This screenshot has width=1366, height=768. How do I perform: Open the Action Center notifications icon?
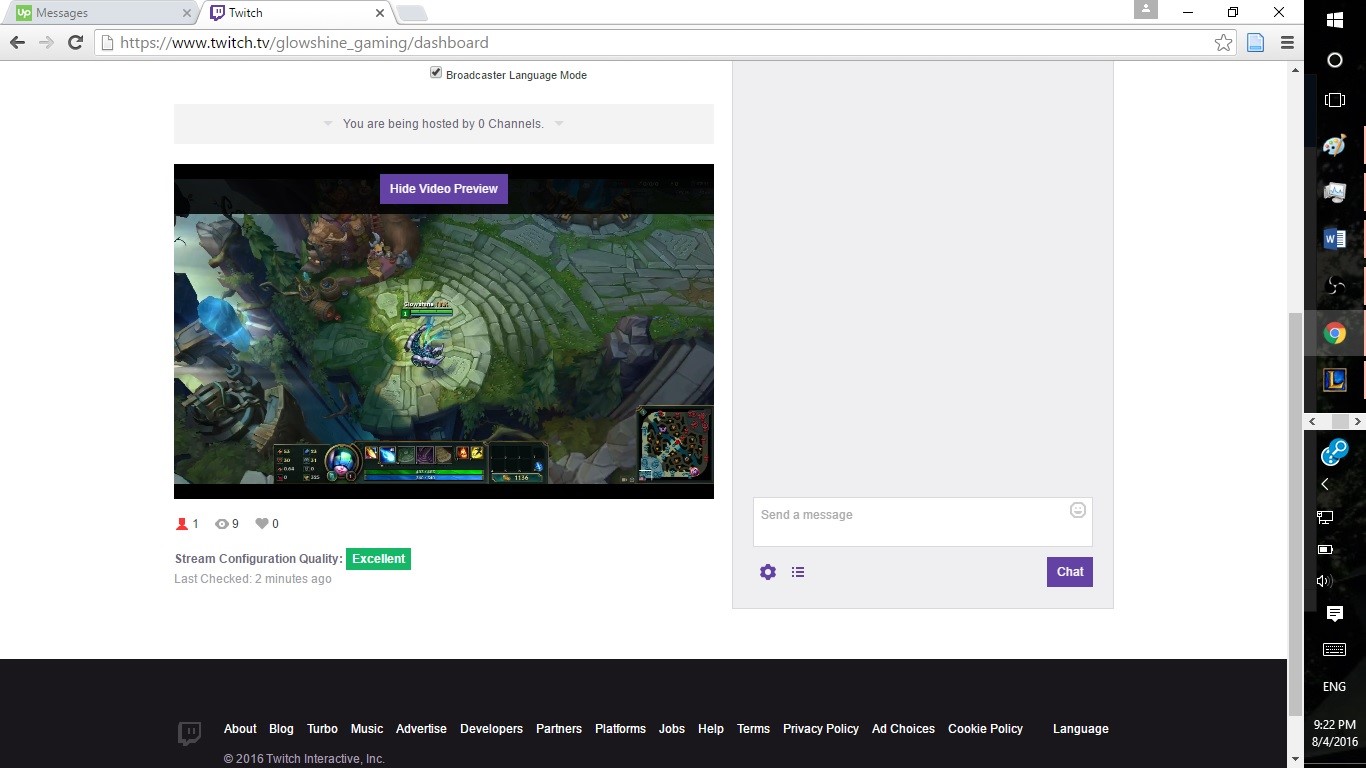click(1334, 614)
